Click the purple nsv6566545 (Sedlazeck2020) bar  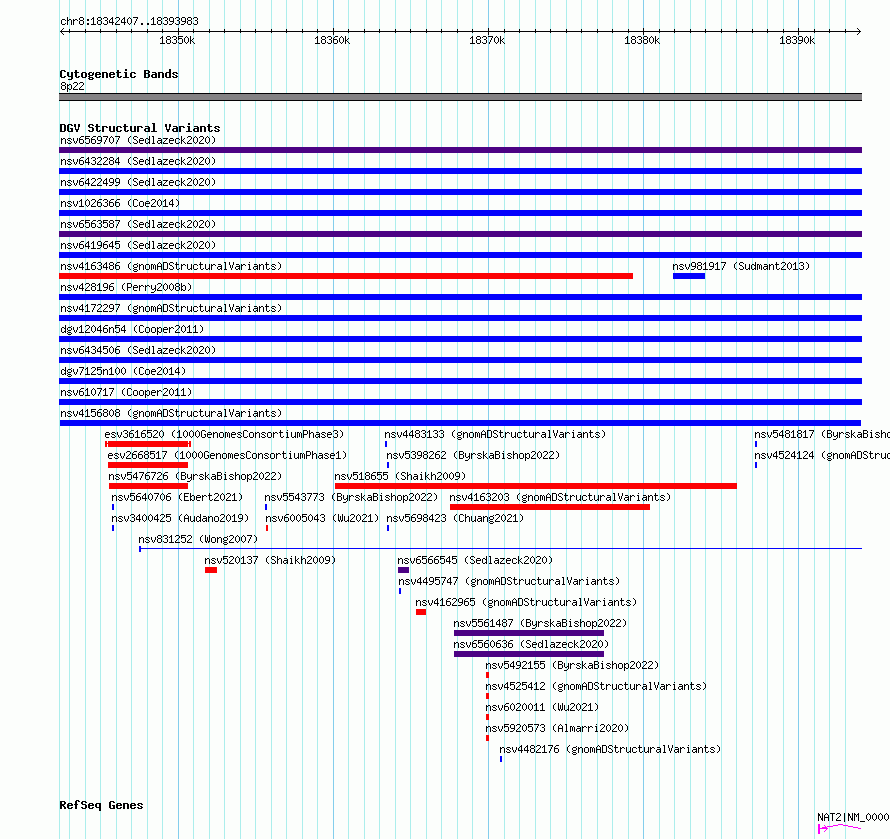pyautogui.click(x=404, y=570)
